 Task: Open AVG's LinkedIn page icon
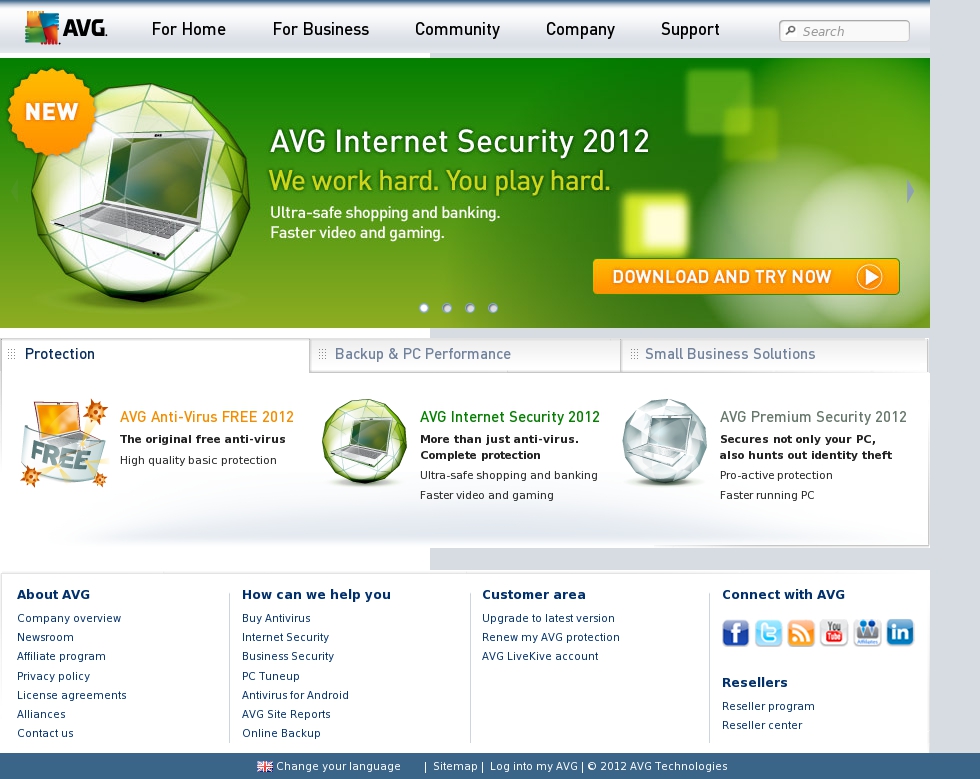(900, 633)
